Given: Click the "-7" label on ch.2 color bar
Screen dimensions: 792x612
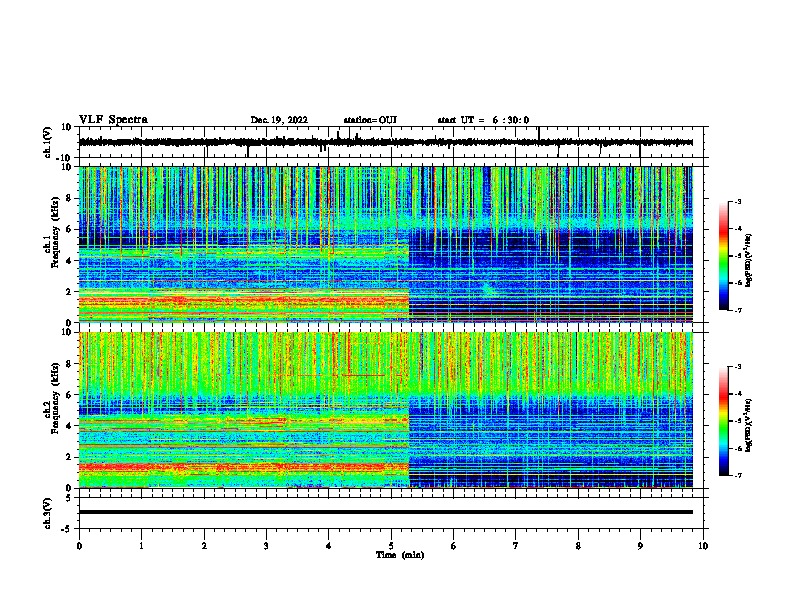Looking at the screenshot, I should [737, 476].
